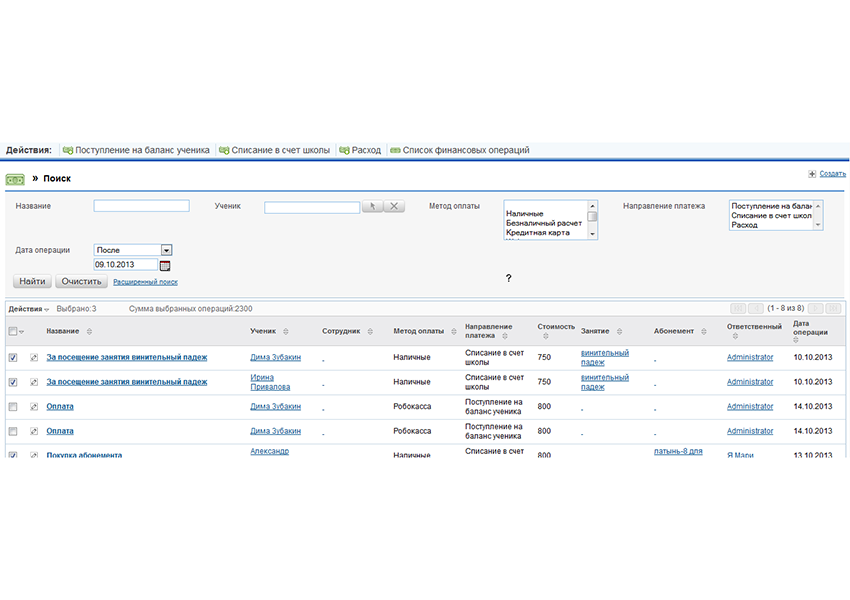The image size is (850, 600).
Task: Go to first page of results
Action: pyautogui.click(x=738, y=308)
